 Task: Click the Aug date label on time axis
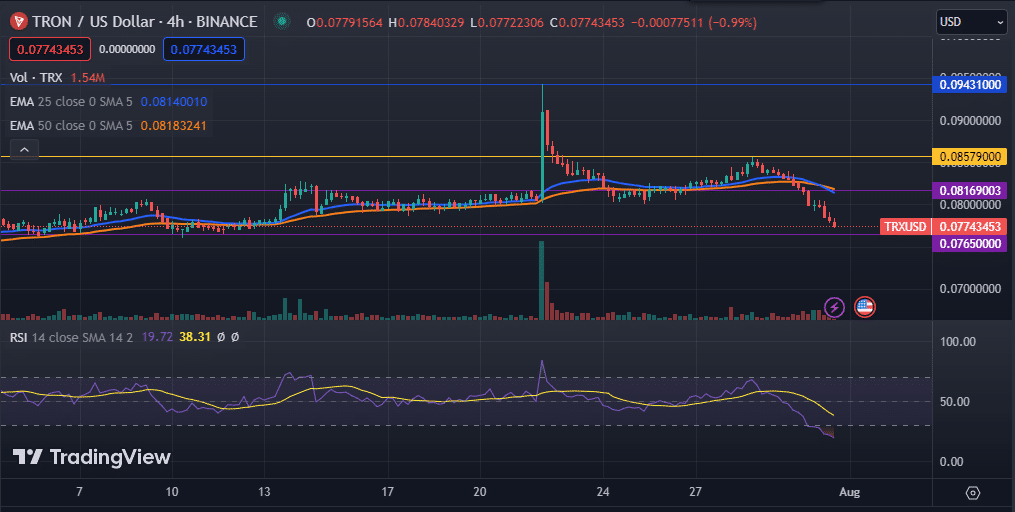coord(849,493)
